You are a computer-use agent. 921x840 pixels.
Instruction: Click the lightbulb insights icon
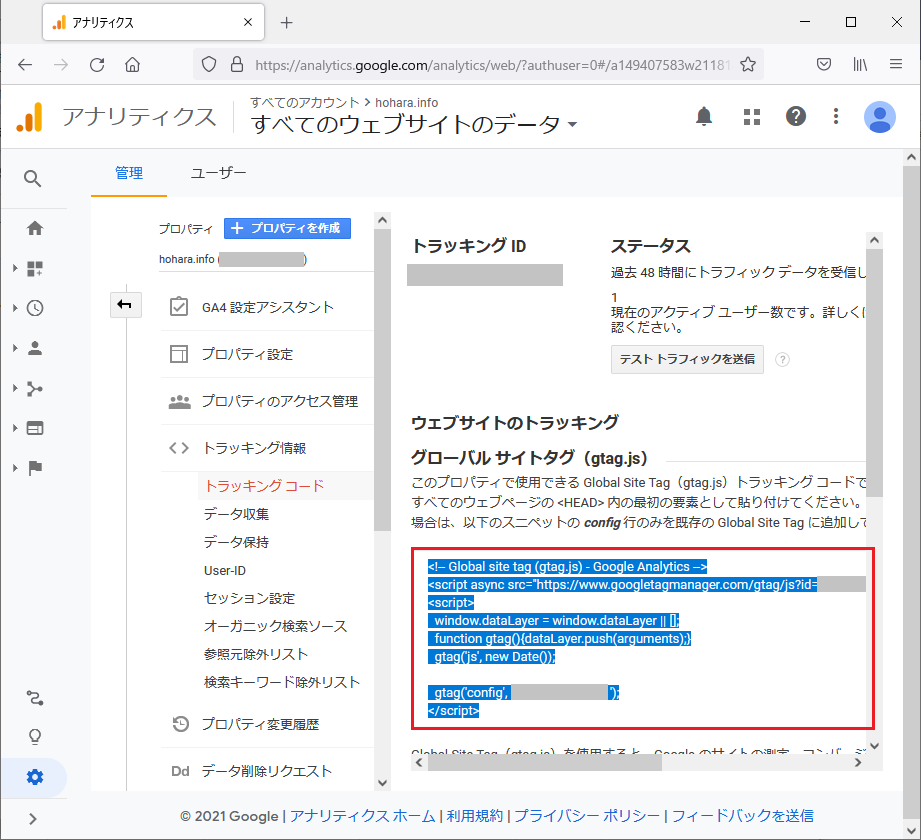[x=35, y=737]
